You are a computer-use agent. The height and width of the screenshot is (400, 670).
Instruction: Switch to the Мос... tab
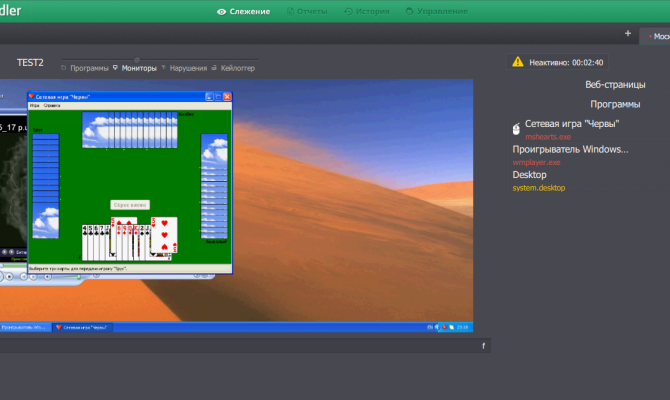pos(656,36)
